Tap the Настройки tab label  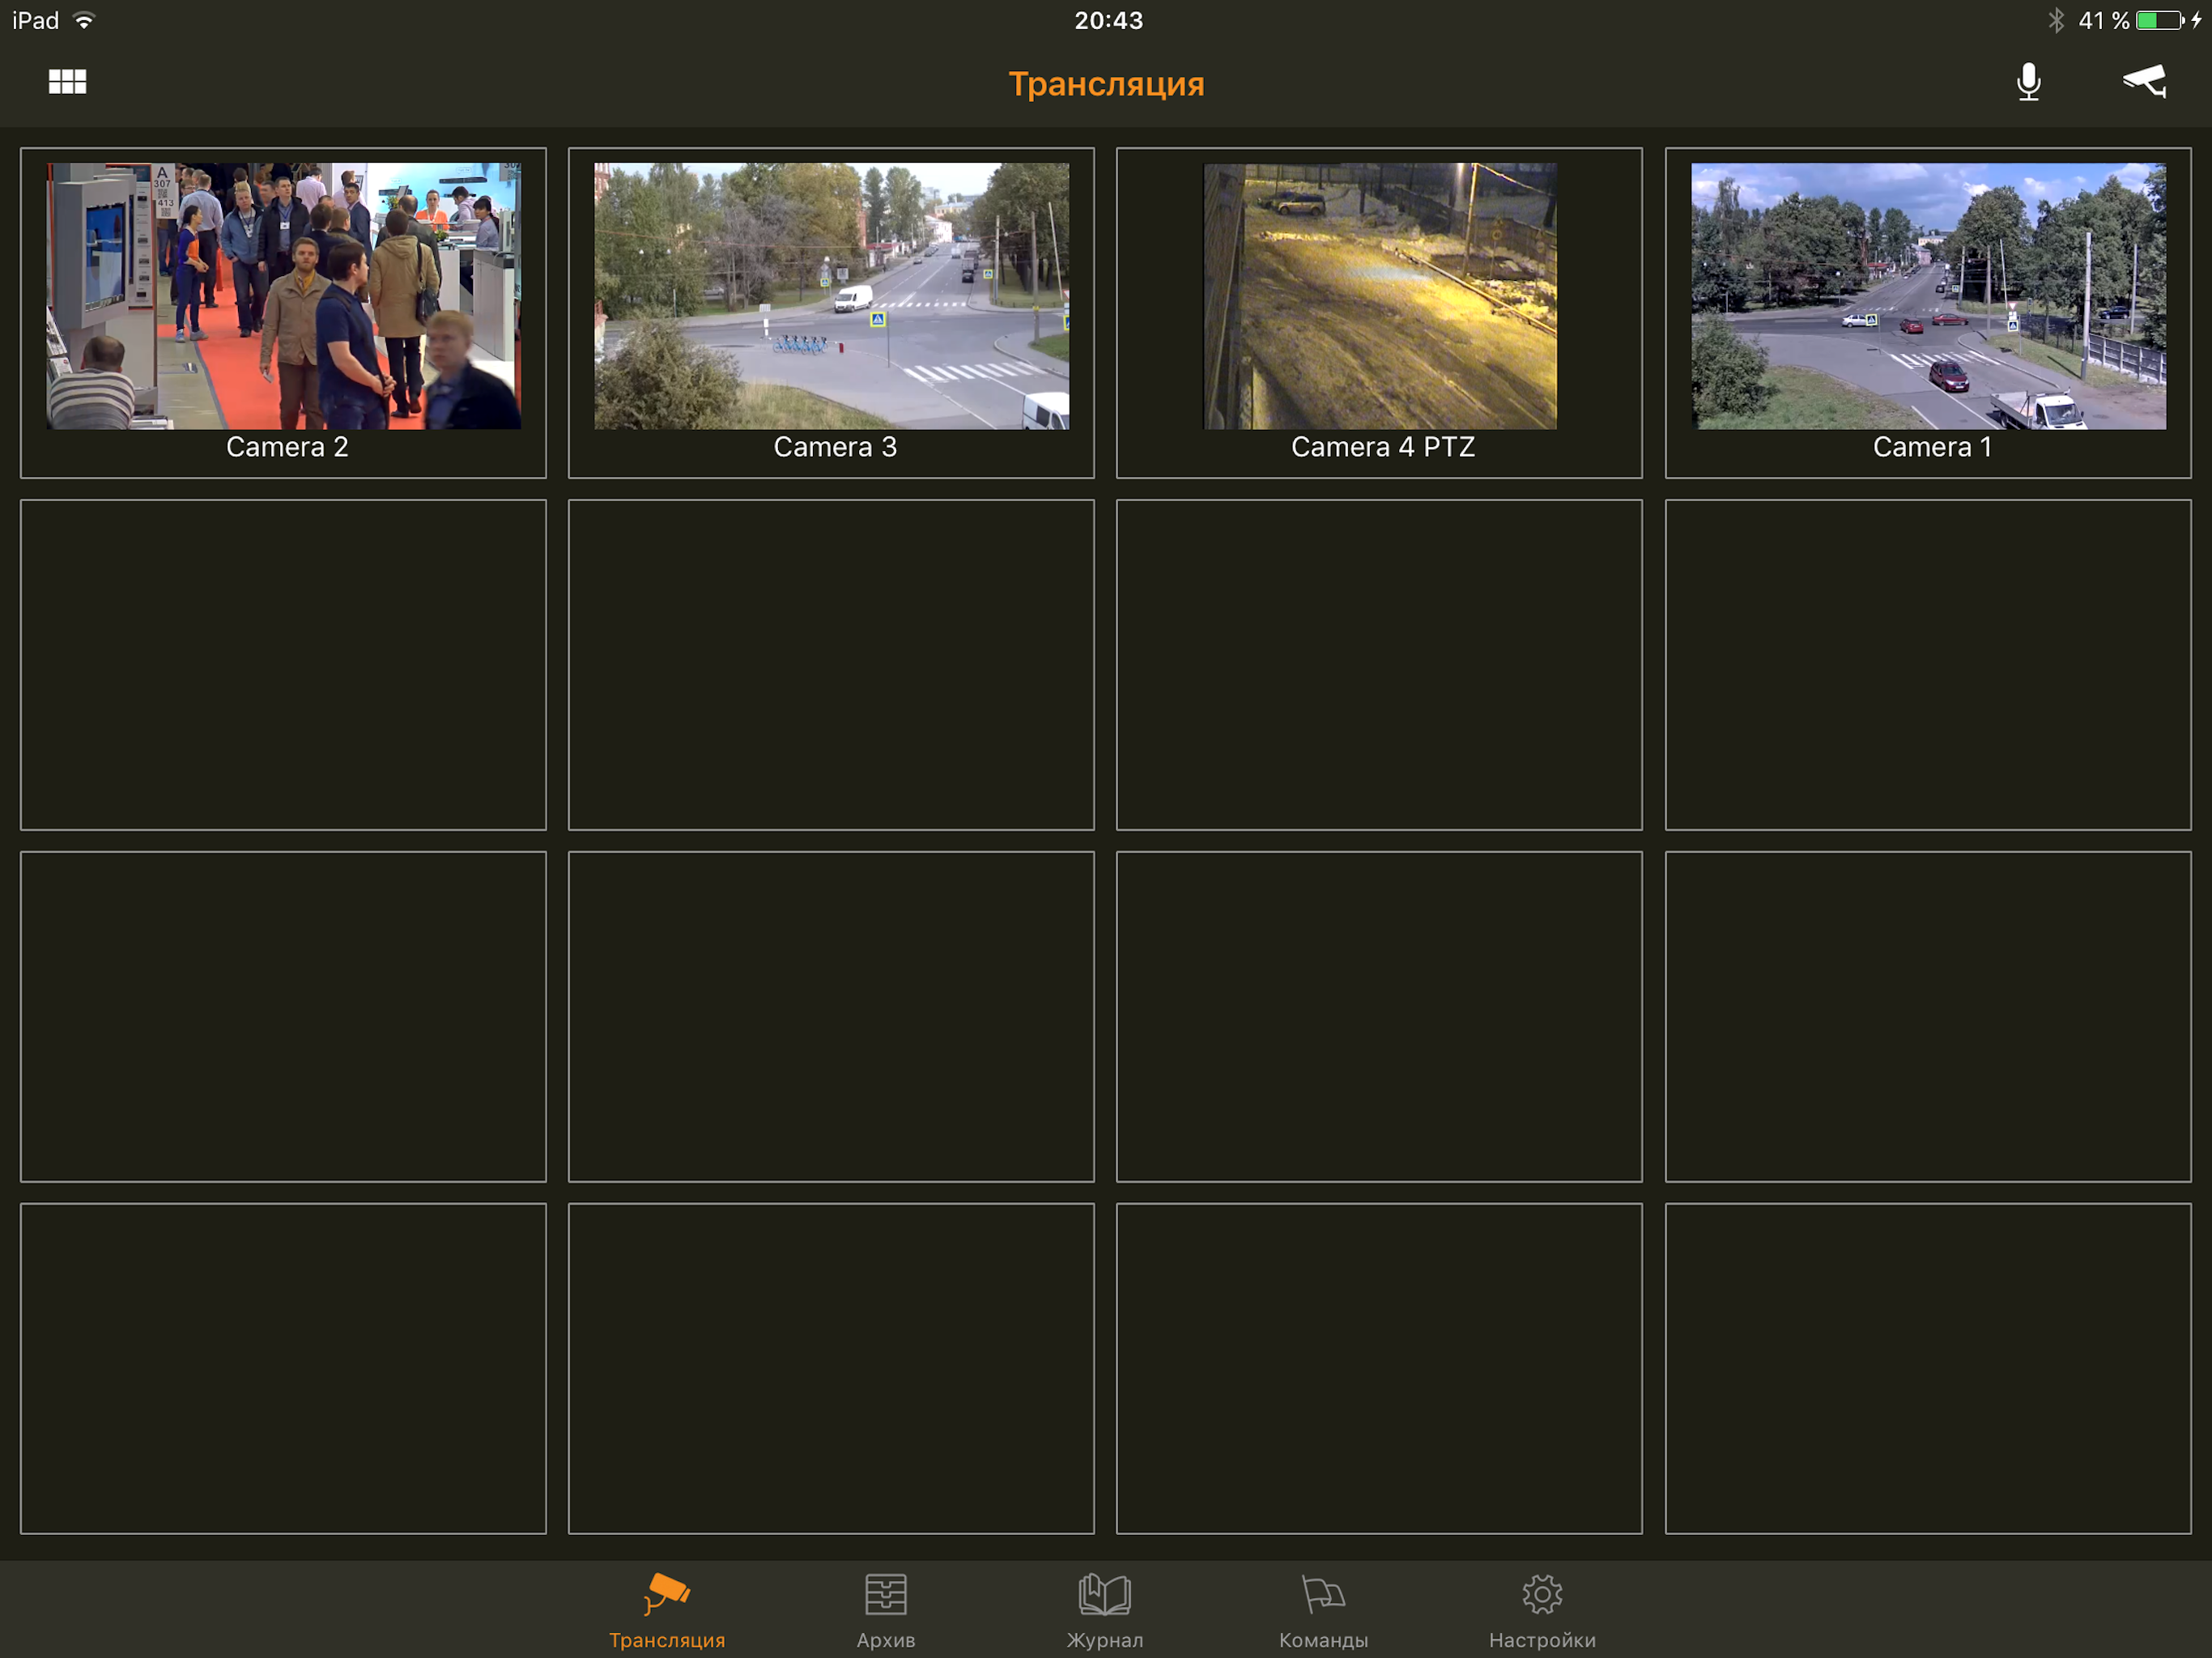[1542, 1640]
